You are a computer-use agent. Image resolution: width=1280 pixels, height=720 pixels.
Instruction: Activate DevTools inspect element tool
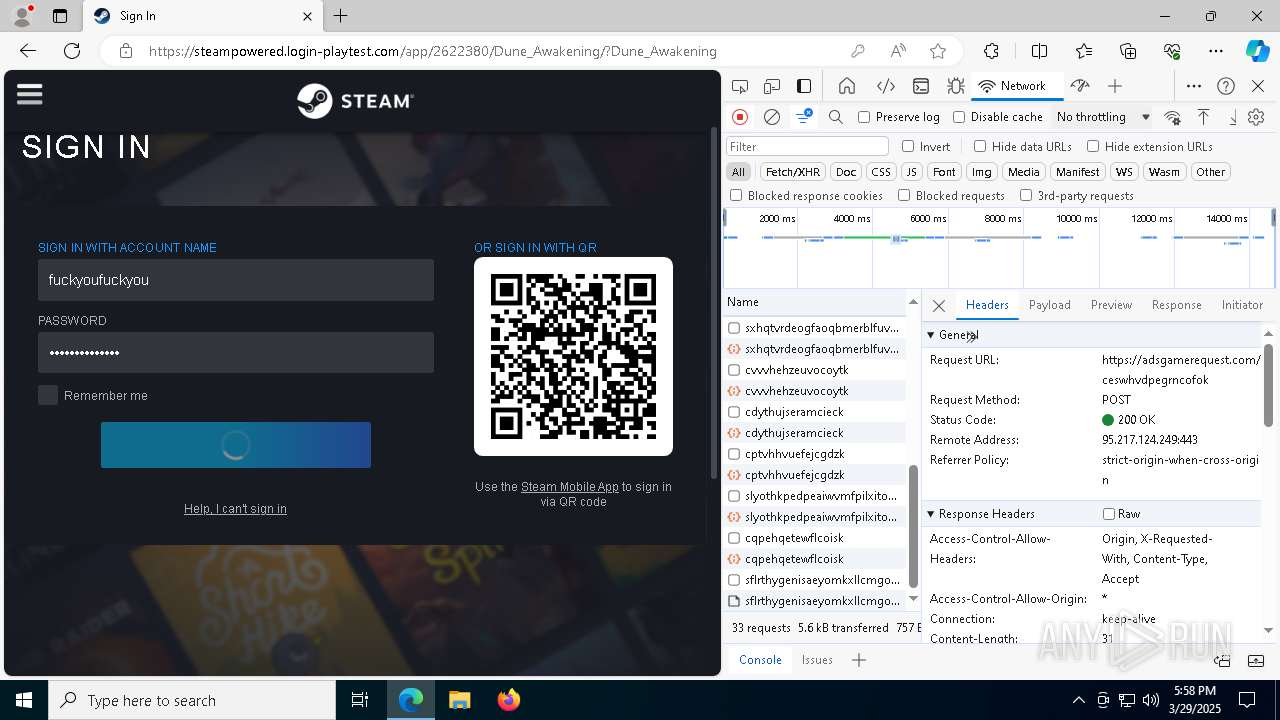[x=740, y=86]
